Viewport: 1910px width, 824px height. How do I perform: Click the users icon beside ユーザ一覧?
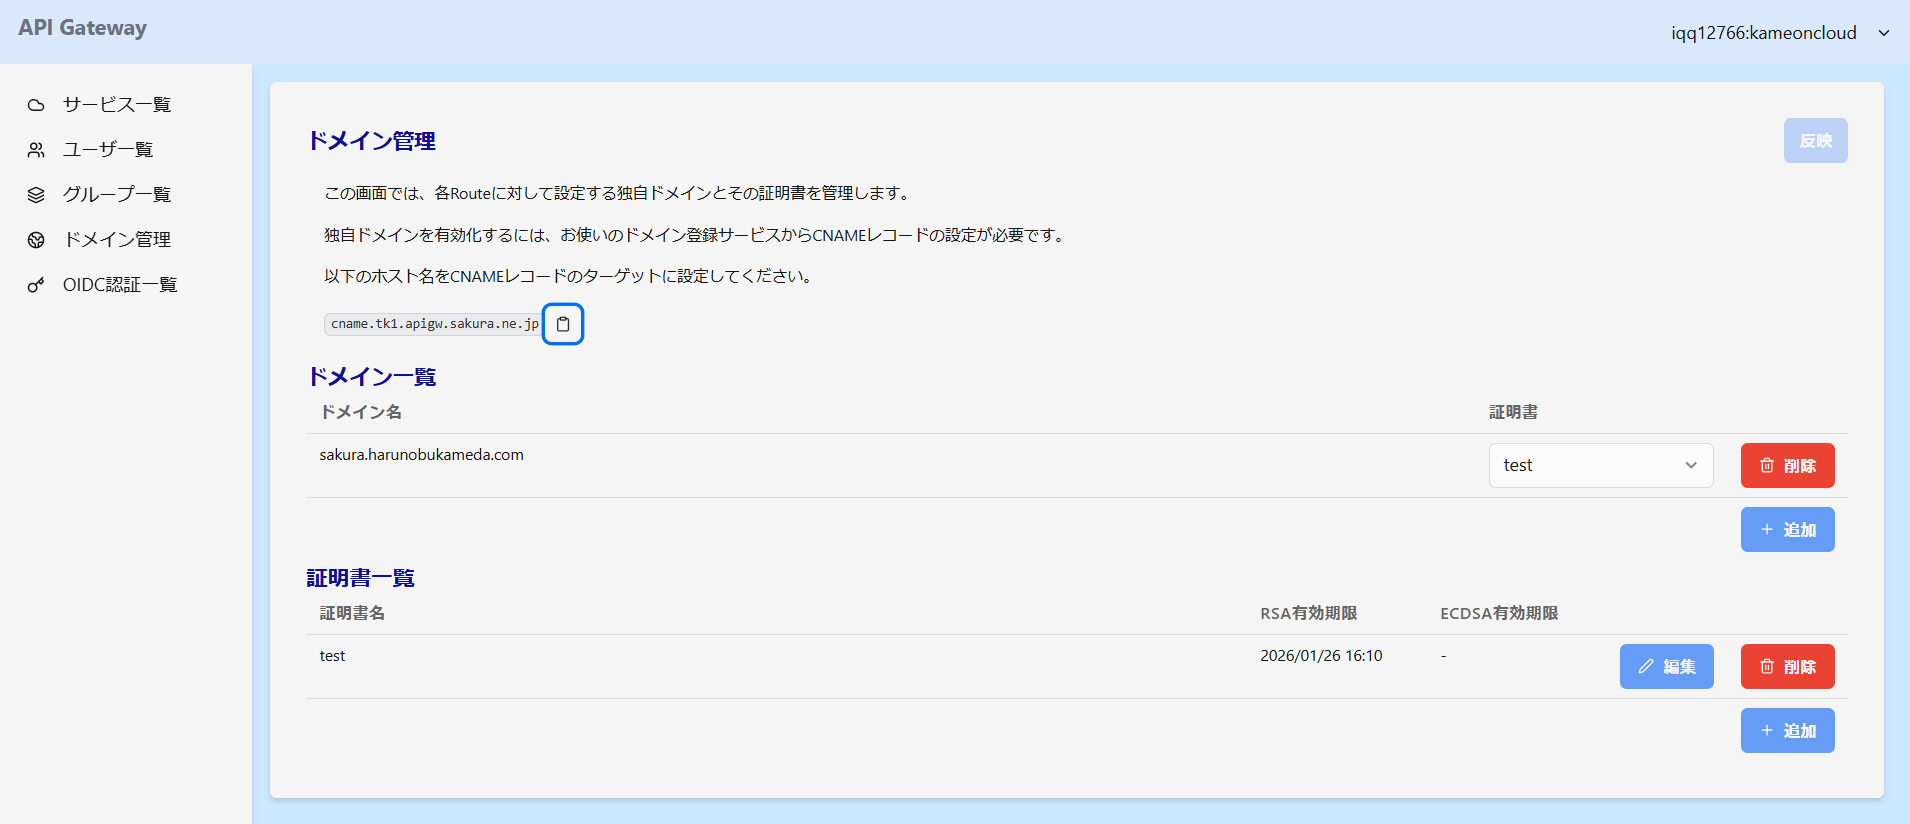(36, 150)
